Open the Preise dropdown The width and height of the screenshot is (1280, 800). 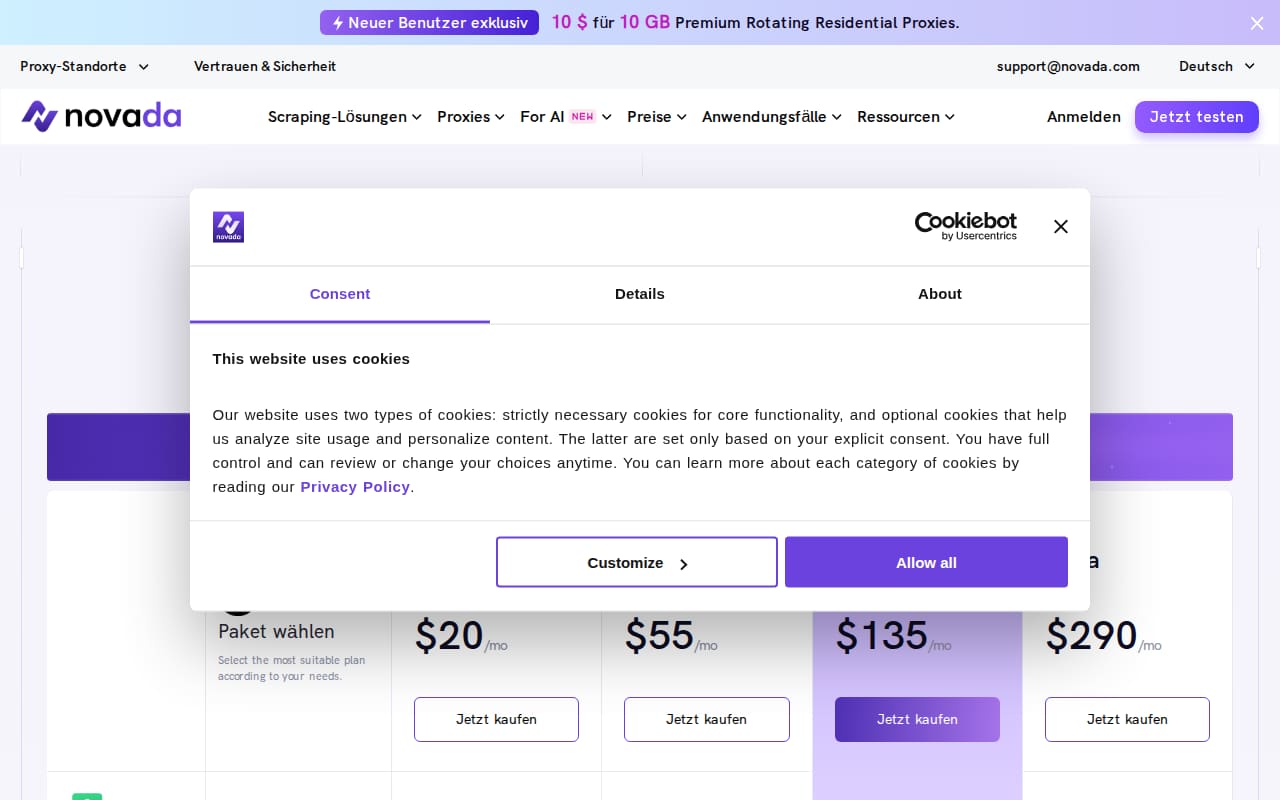point(657,117)
